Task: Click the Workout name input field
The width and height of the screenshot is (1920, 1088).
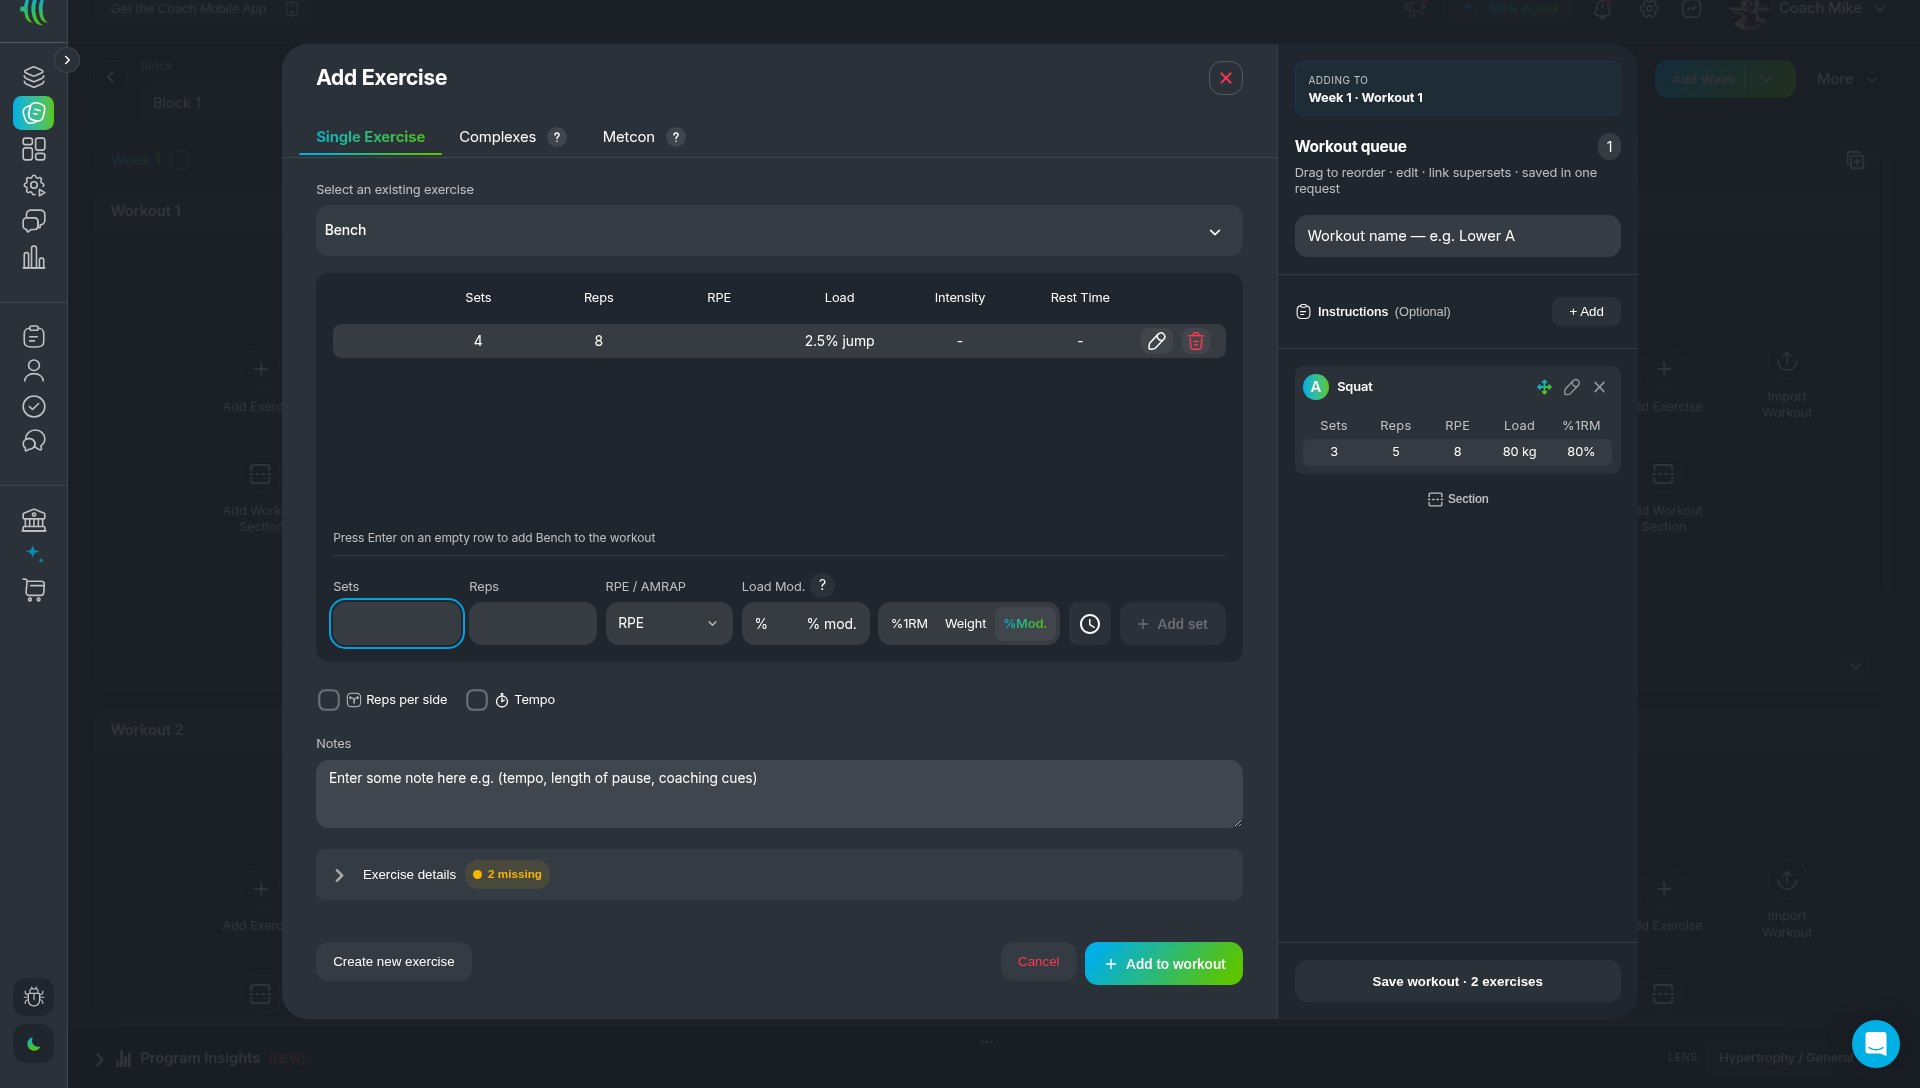Action: tap(1457, 237)
